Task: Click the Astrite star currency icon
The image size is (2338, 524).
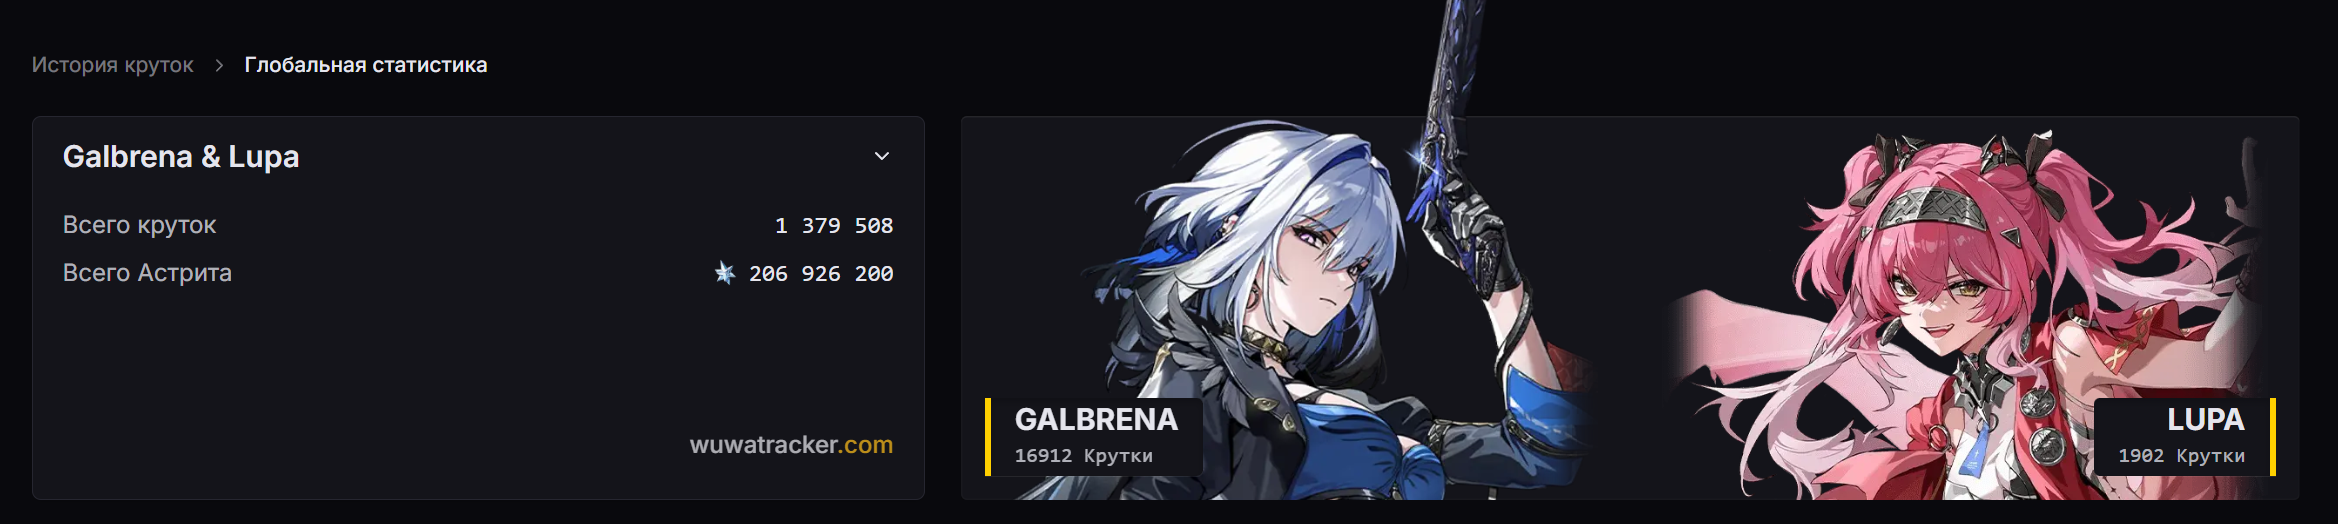Action: click(x=725, y=273)
